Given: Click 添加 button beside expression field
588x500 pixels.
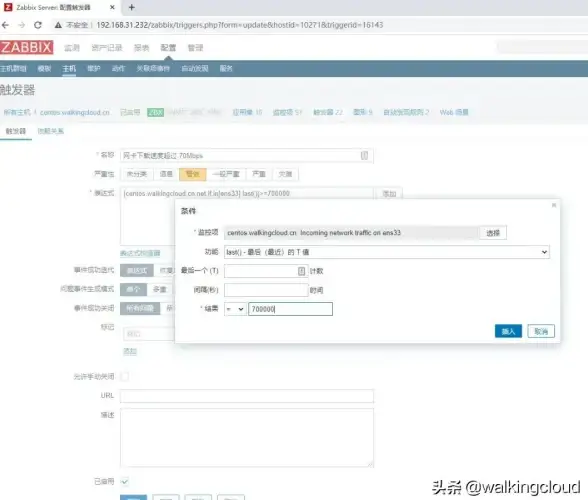Looking at the screenshot, I should coord(389,194).
